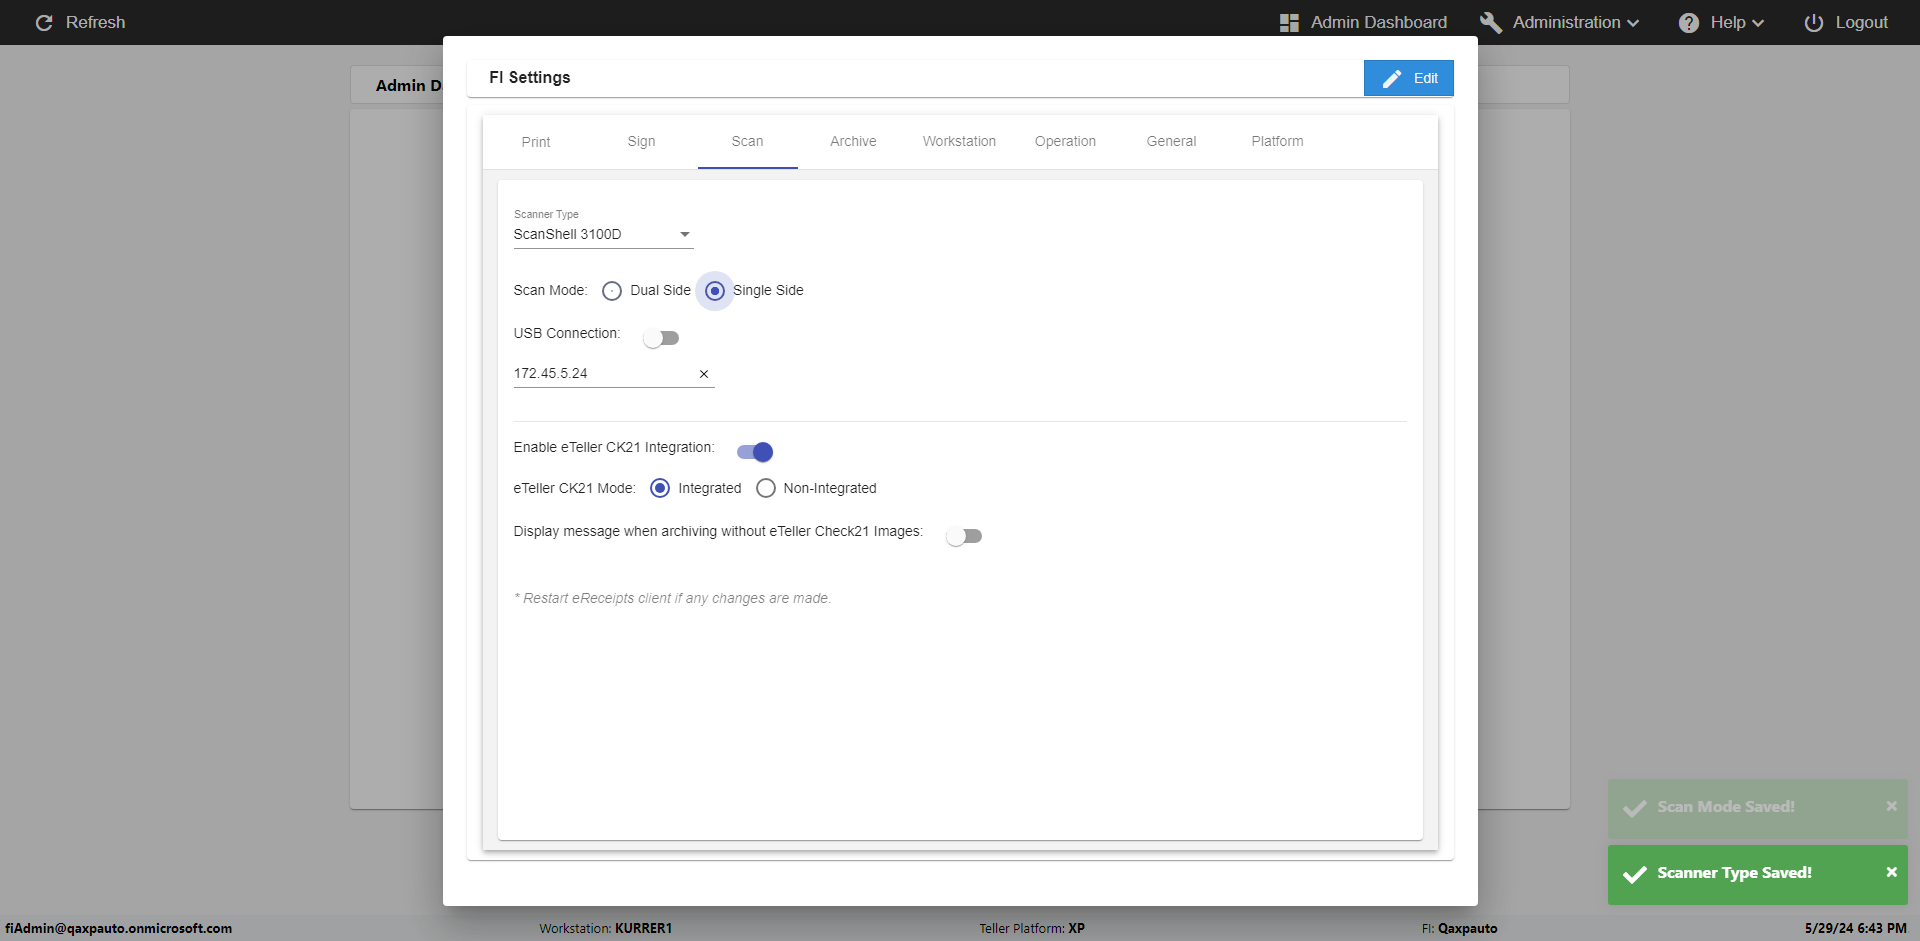Switch to the Scan tab
The image size is (1920, 941).
point(747,142)
